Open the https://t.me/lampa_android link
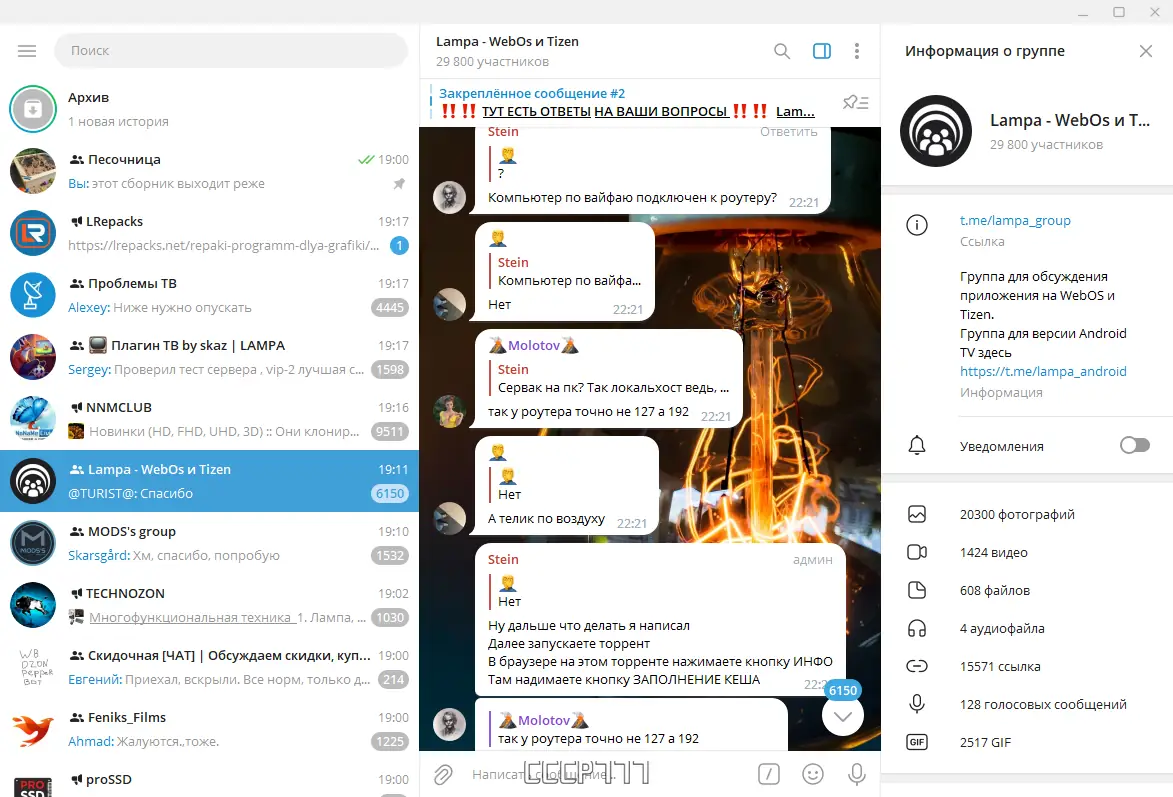The height and width of the screenshot is (797, 1173). [x=1043, y=371]
